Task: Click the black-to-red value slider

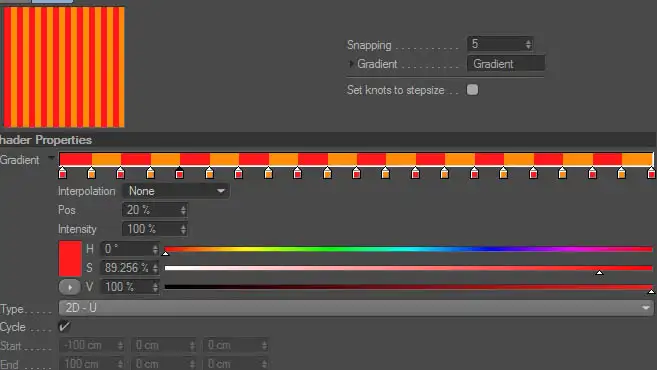Action: 409,287
